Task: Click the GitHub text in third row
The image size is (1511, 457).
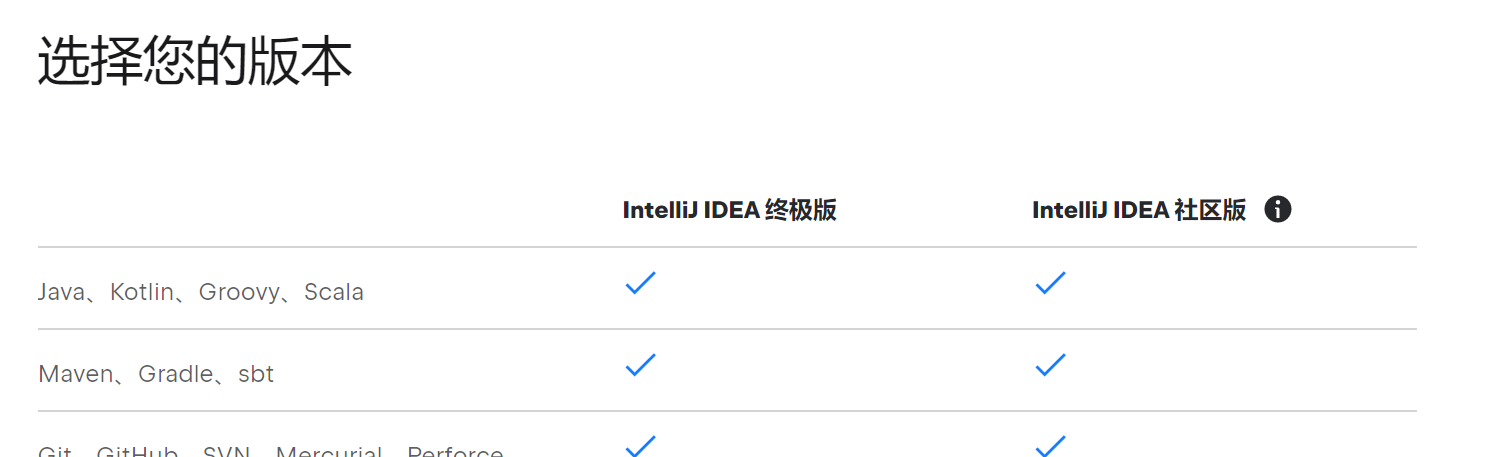Action: click(137, 453)
